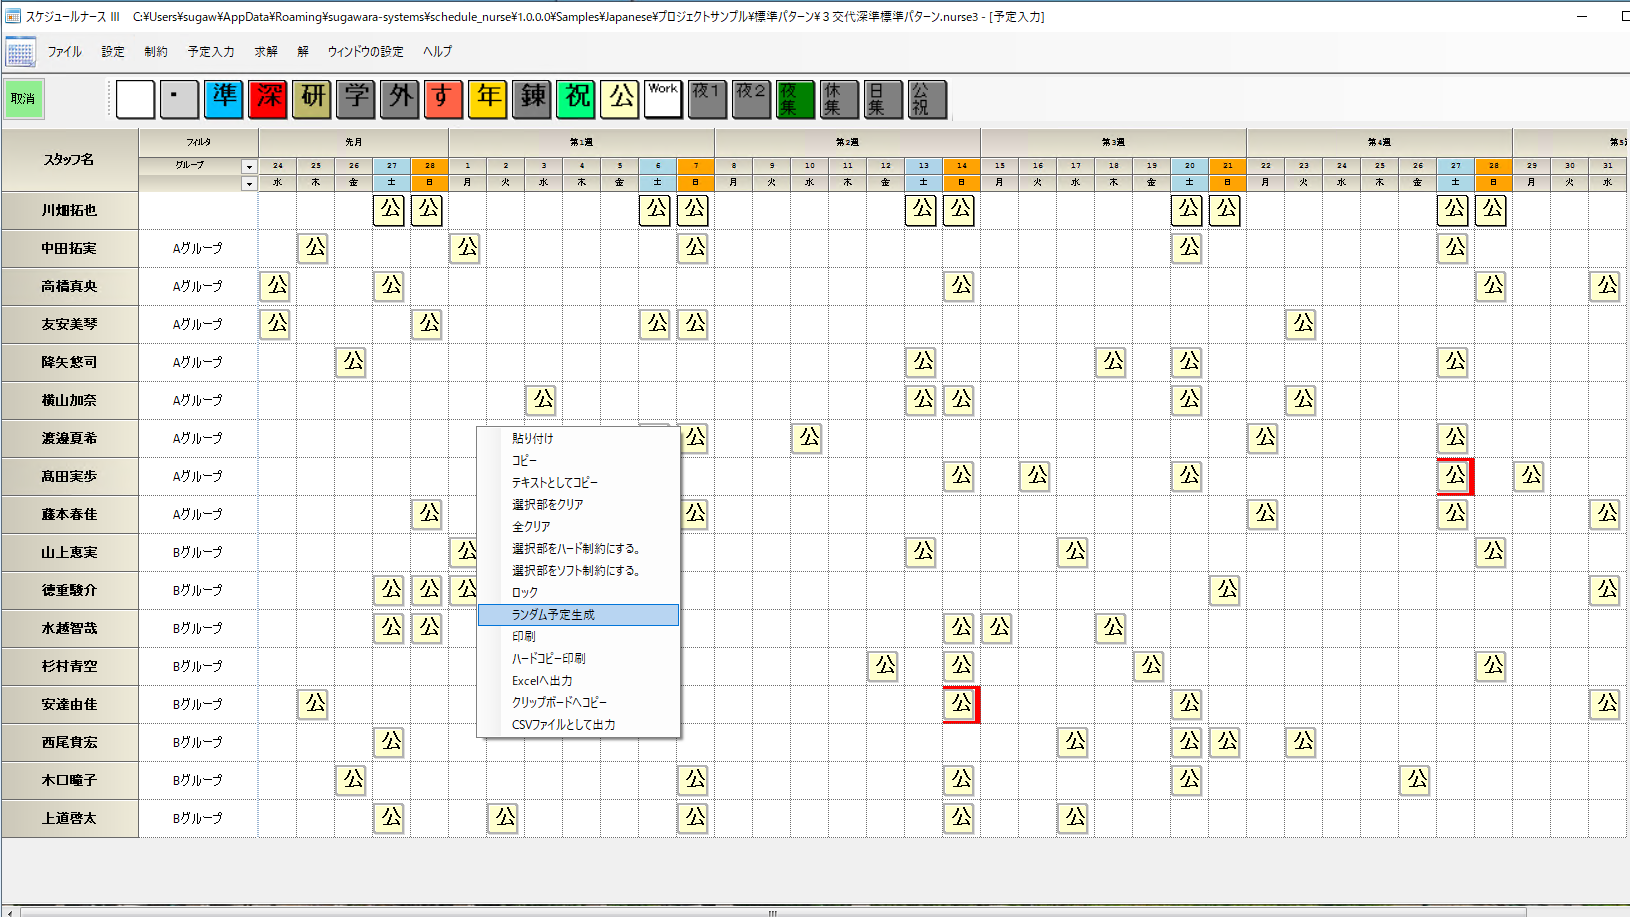The image size is (1630, 917).
Task: Open the 求解 menu
Action: pyautogui.click(x=266, y=52)
